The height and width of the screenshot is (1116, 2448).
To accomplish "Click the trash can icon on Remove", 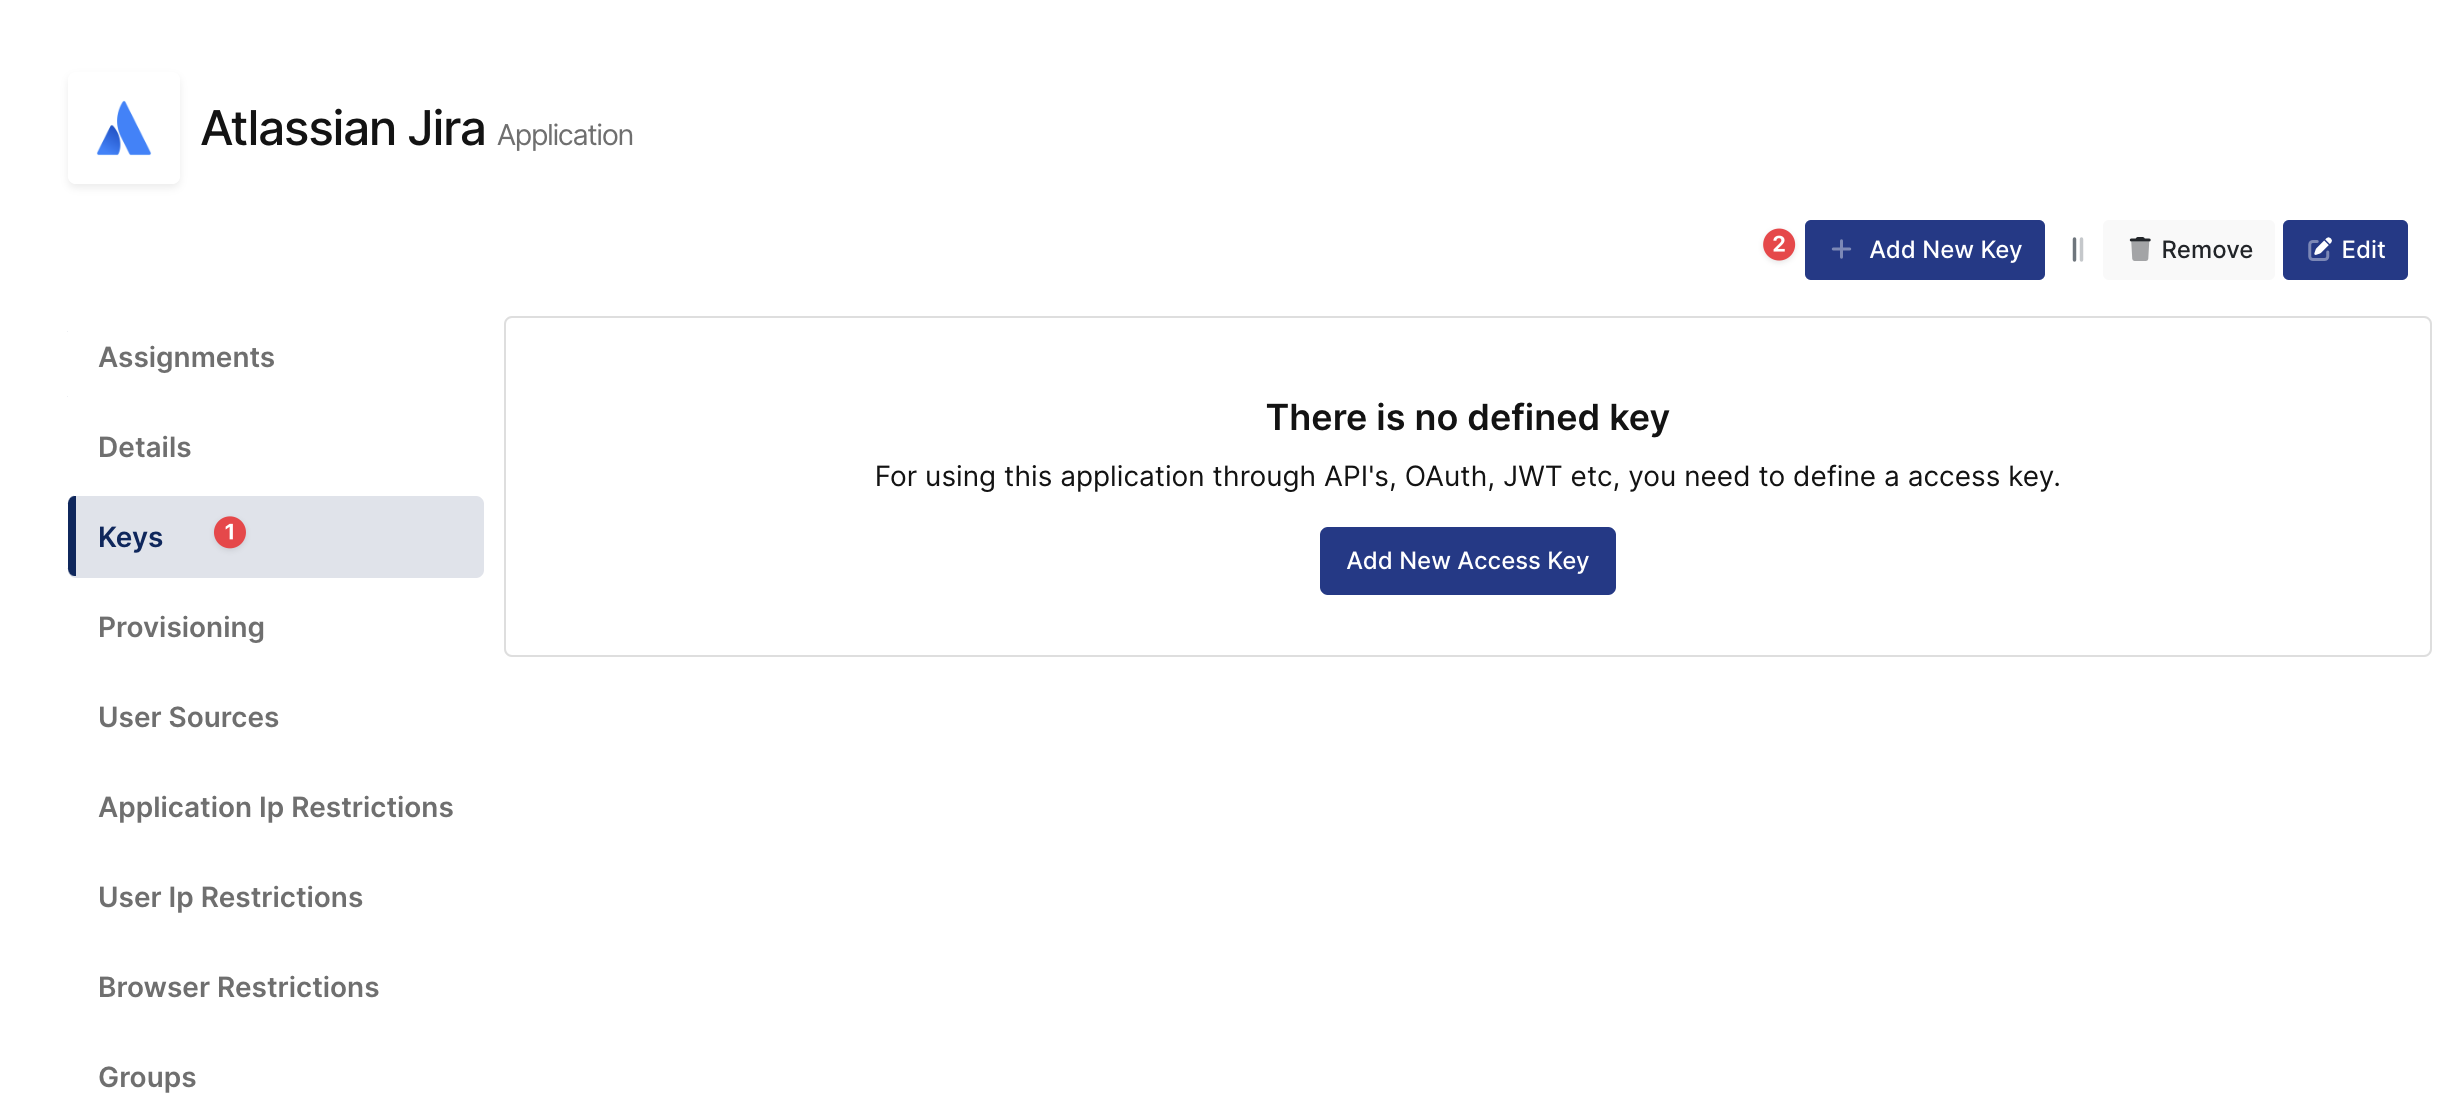I will coord(2139,250).
